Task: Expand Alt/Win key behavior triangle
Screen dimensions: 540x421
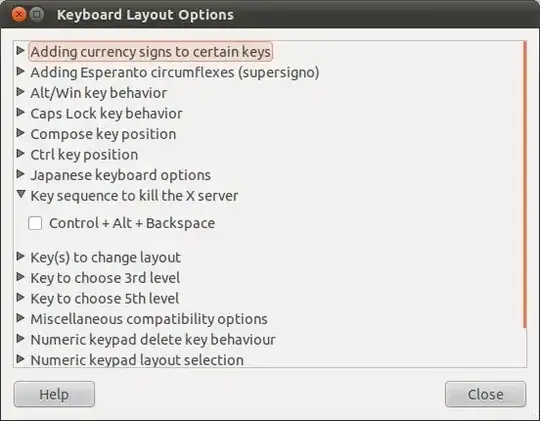Action: tap(21, 92)
